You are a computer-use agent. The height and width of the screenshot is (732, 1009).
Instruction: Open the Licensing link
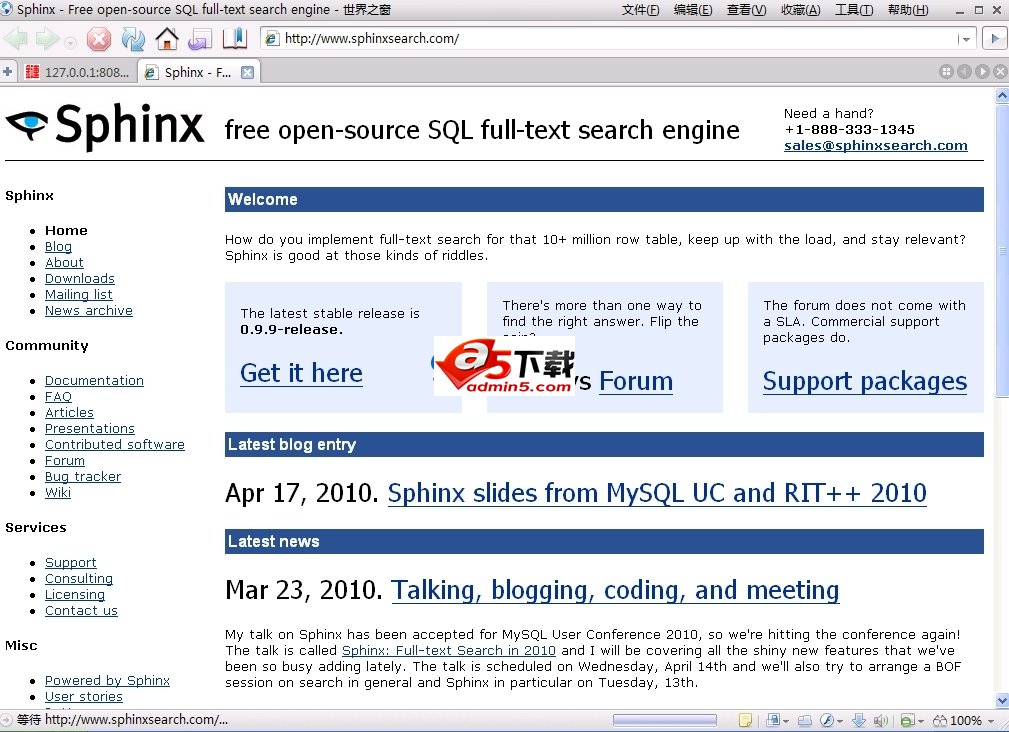[75, 595]
